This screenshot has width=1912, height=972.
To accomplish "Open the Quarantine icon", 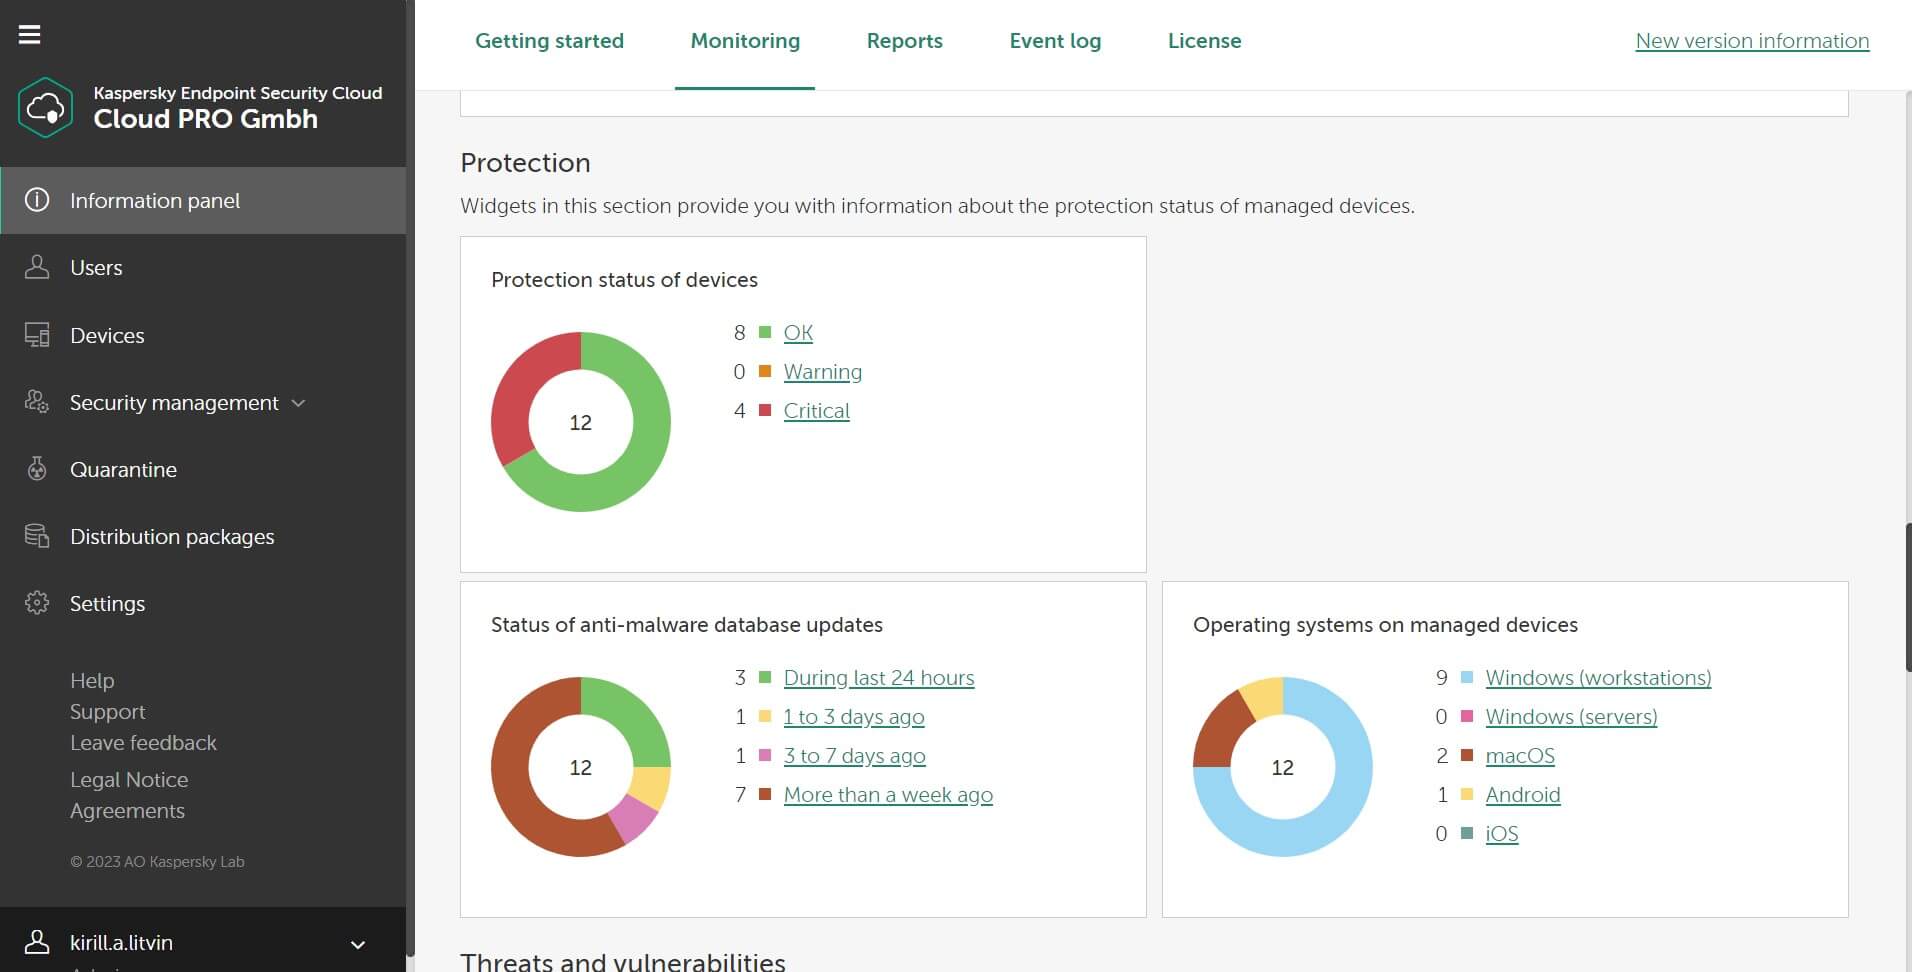I will coord(37,469).
